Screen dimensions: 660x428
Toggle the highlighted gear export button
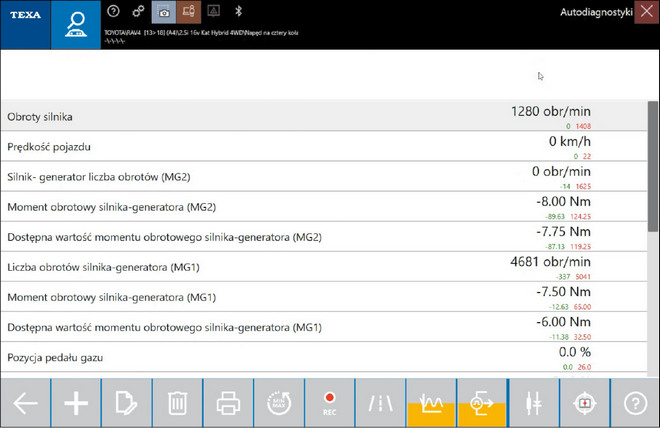[x=482, y=403]
